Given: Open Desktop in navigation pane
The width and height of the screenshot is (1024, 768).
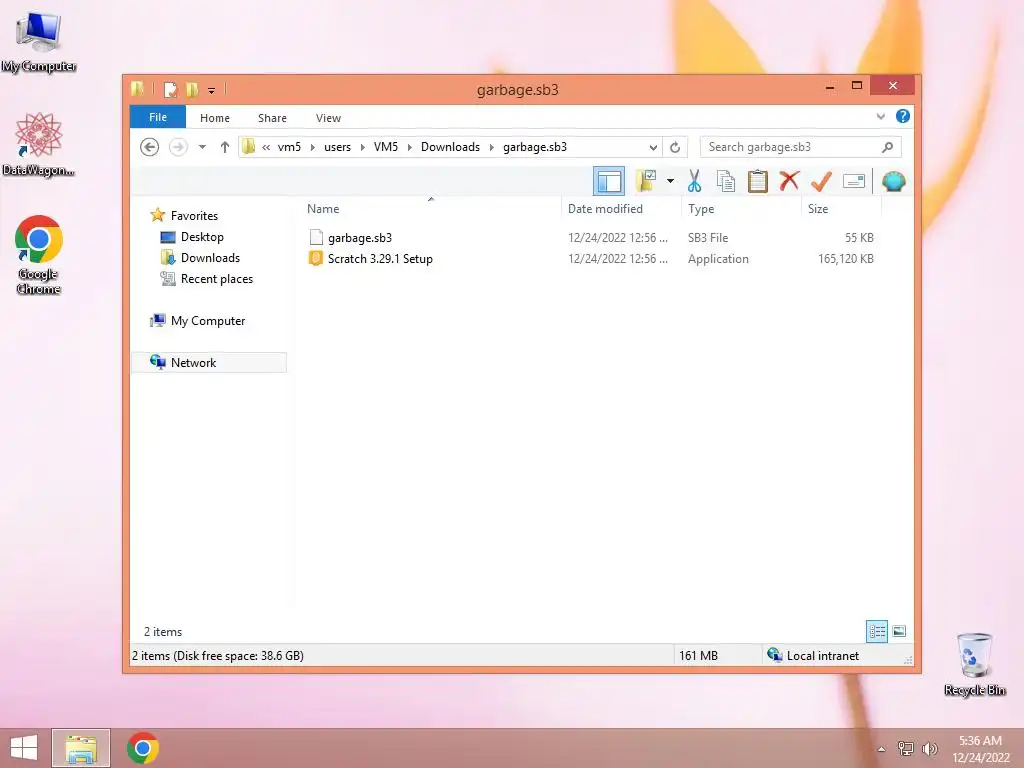Looking at the screenshot, I should point(202,237).
